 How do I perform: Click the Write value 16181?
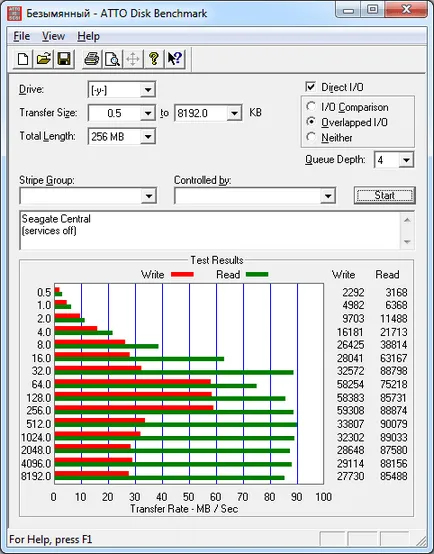(x=350, y=332)
